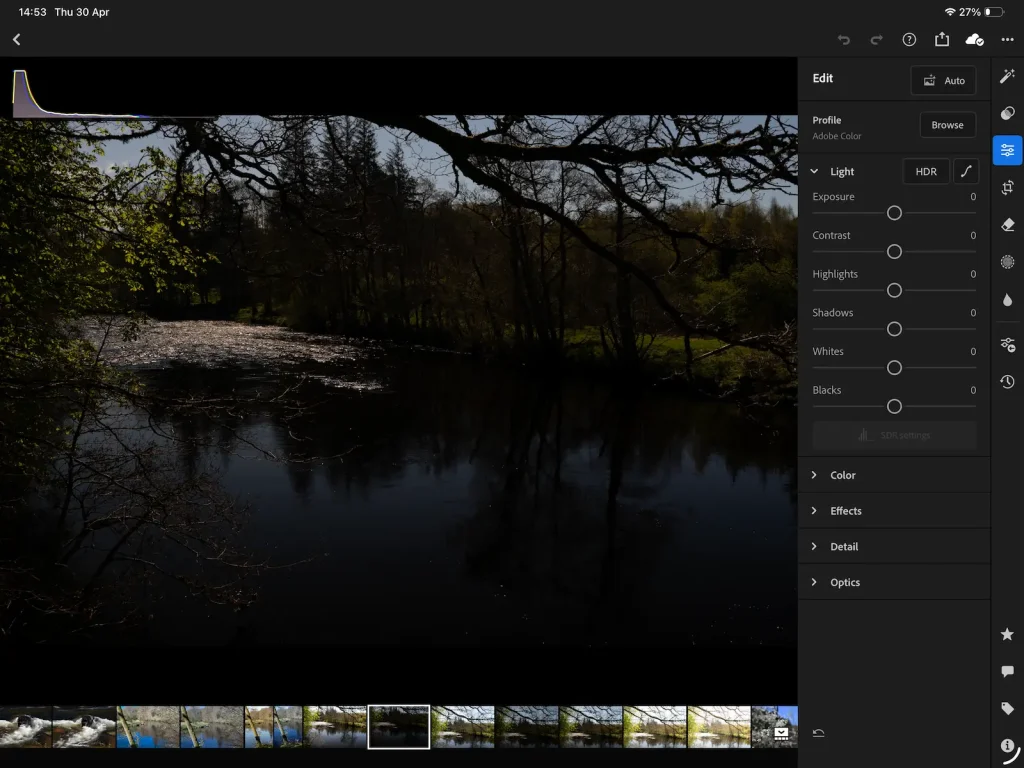Check cloud sync status icon

coord(975,40)
